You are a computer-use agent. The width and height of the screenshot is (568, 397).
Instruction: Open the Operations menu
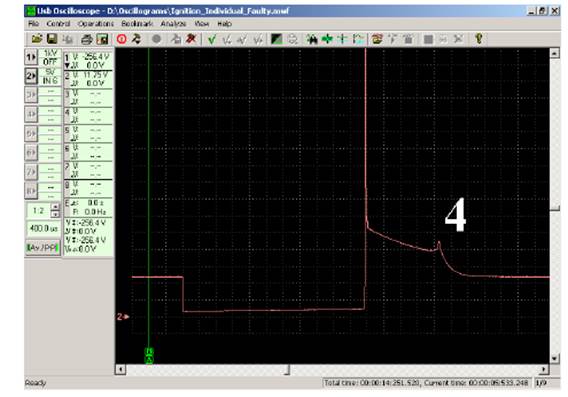(96, 24)
